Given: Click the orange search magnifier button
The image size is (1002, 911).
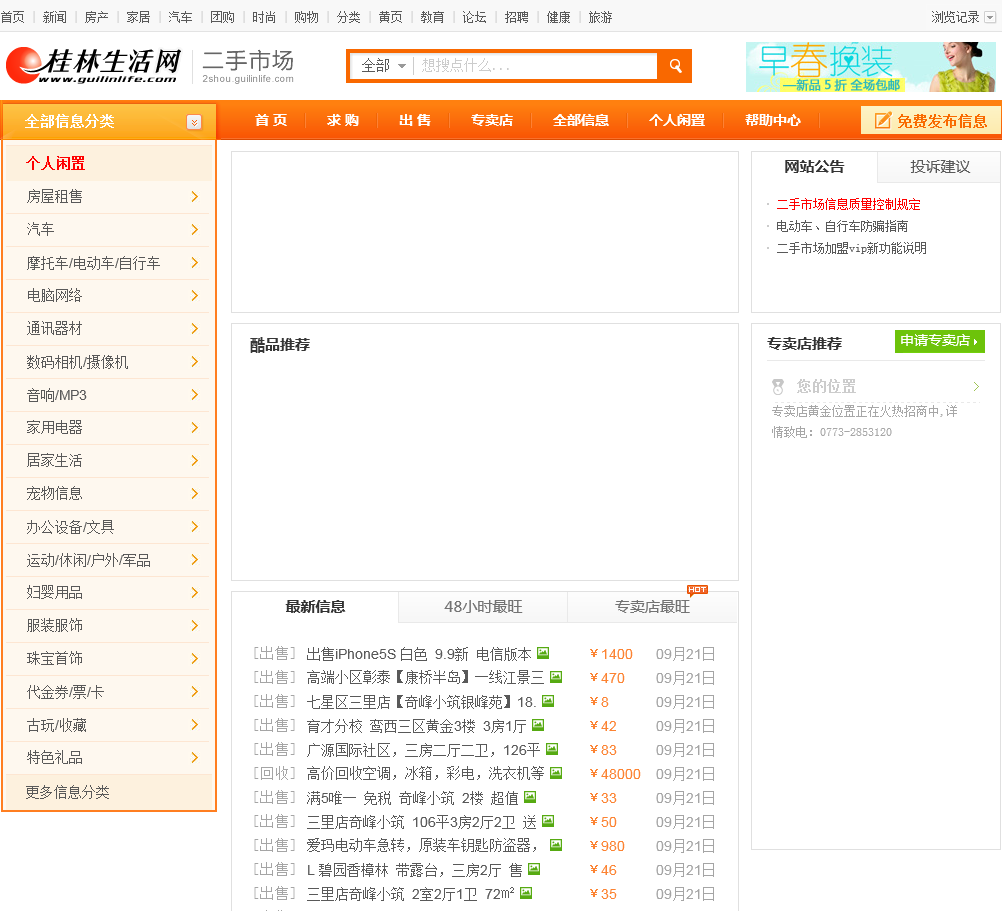Looking at the screenshot, I should (x=675, y=66).
